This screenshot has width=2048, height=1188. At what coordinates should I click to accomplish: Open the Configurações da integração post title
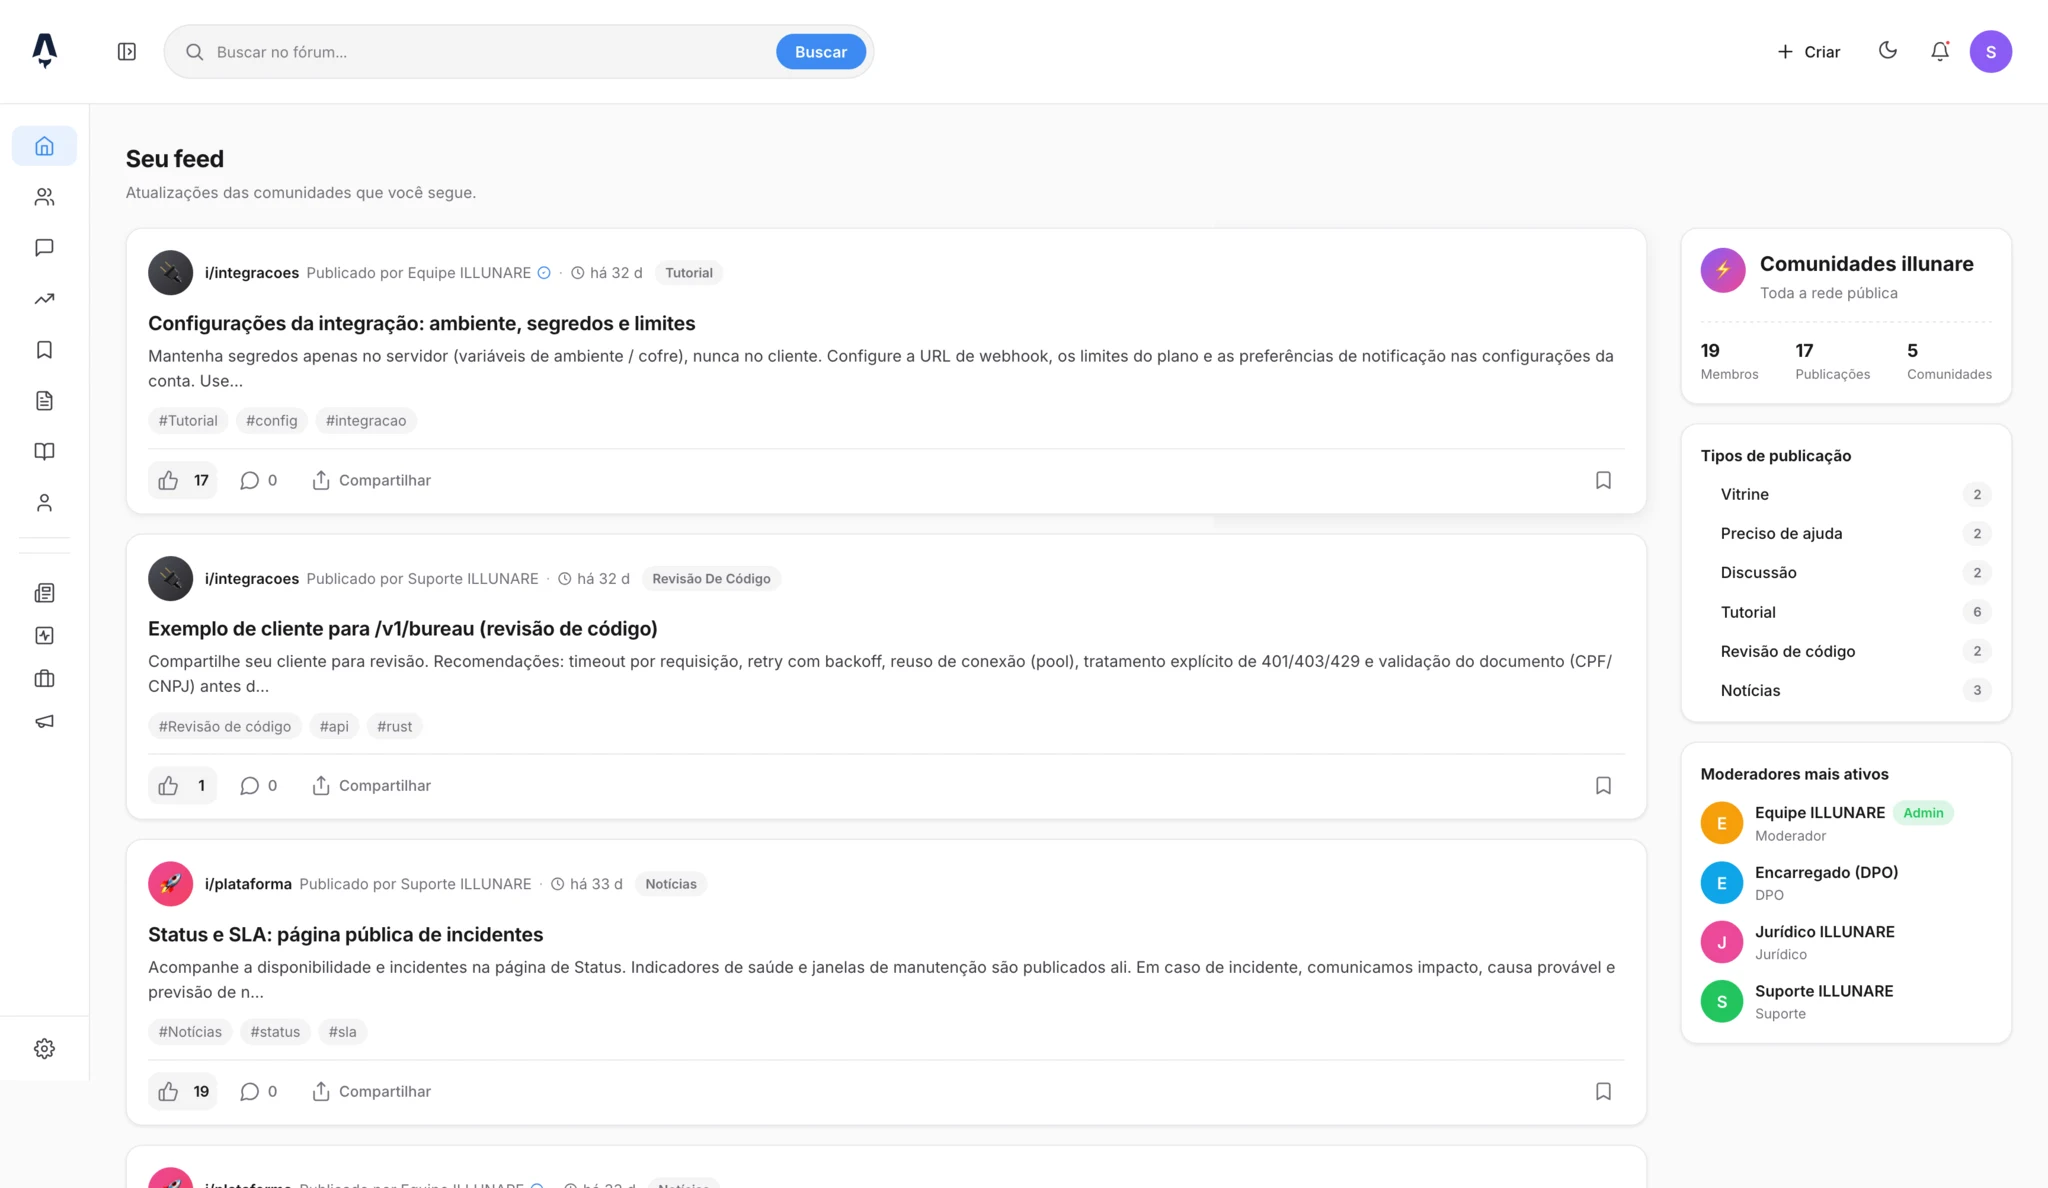[x=421, y=324]
